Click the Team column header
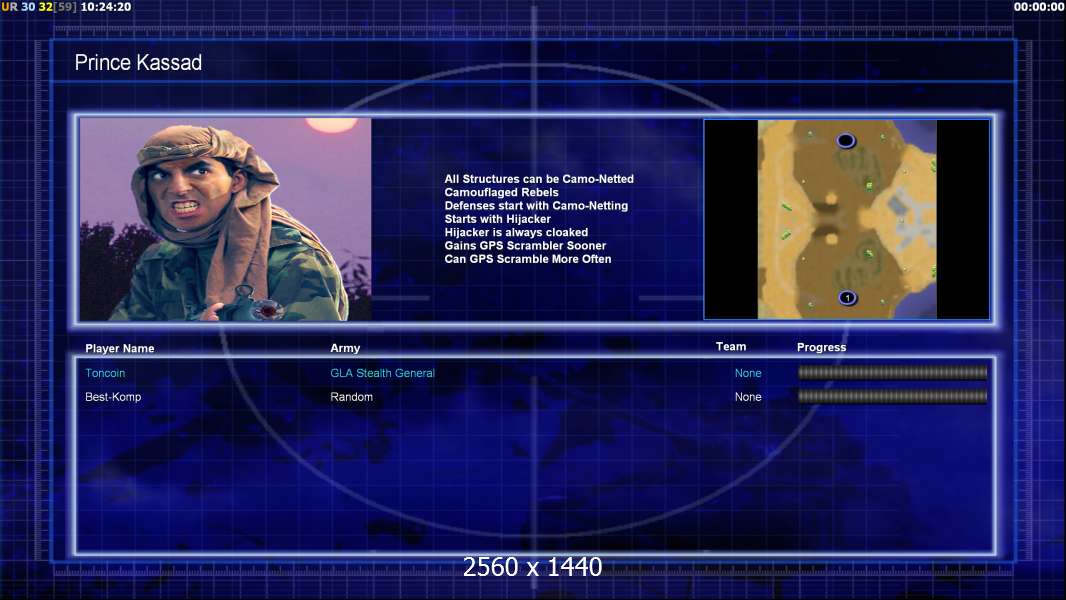Image resolution: width=1066 pixels, height=600 pixels. 731,347
